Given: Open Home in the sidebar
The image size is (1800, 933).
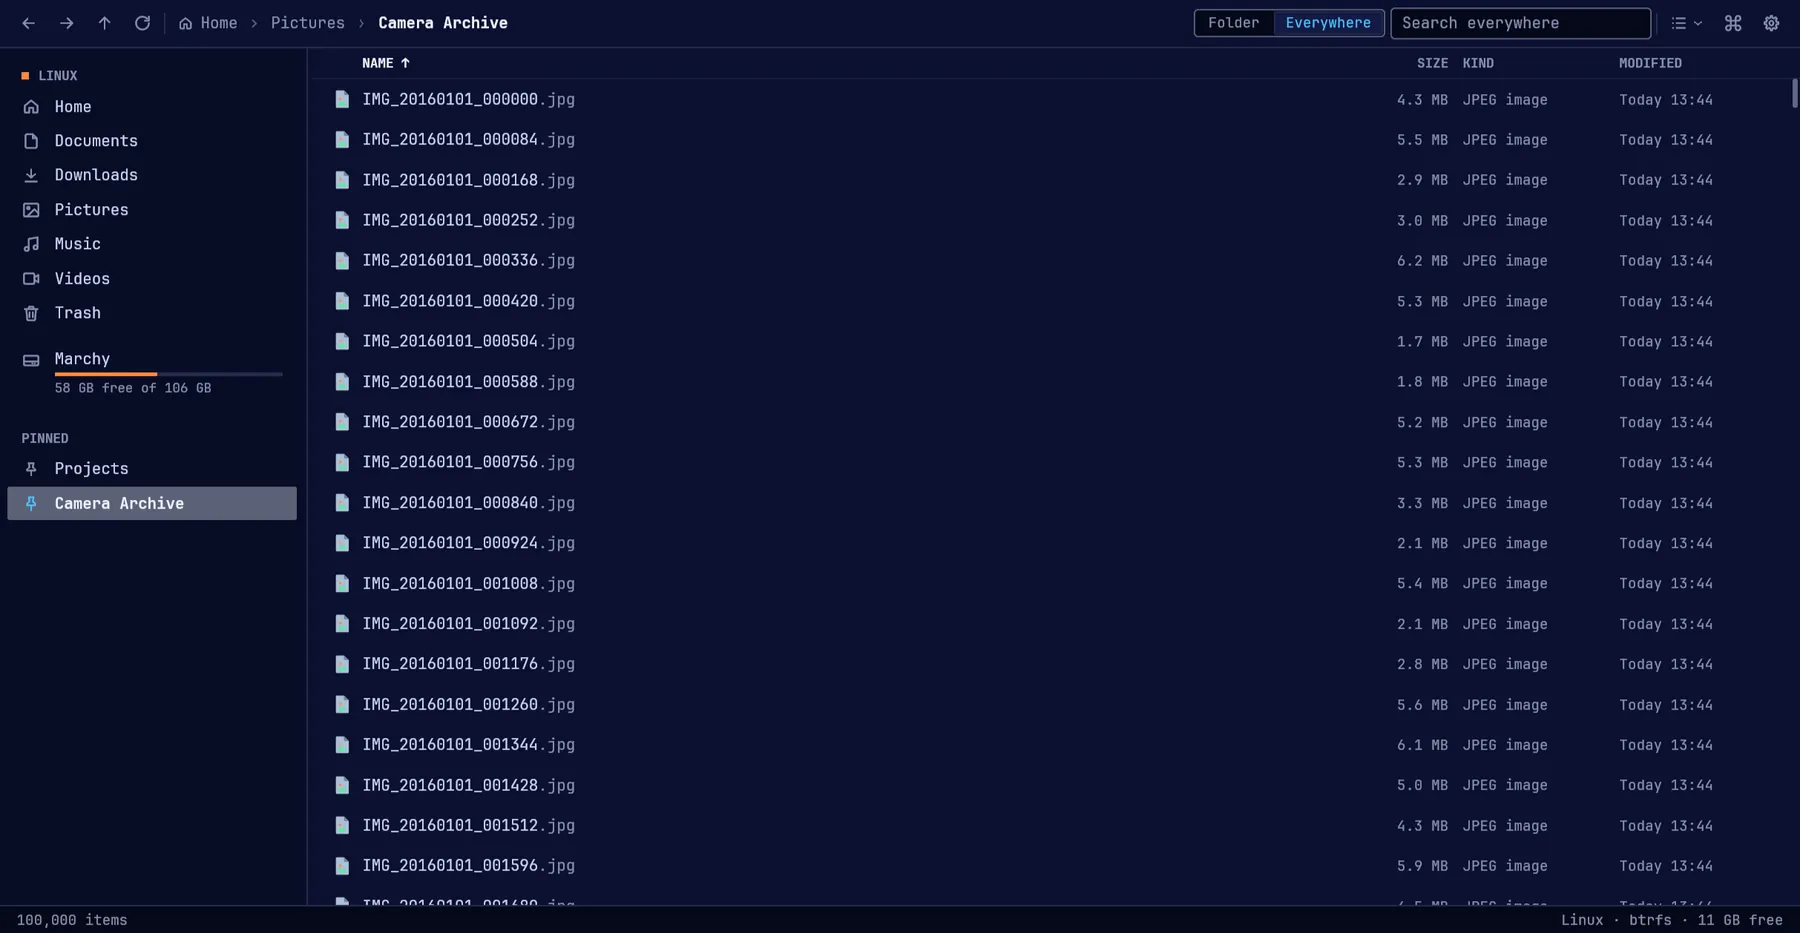Looking at the screenshot, I should point(152,107).
